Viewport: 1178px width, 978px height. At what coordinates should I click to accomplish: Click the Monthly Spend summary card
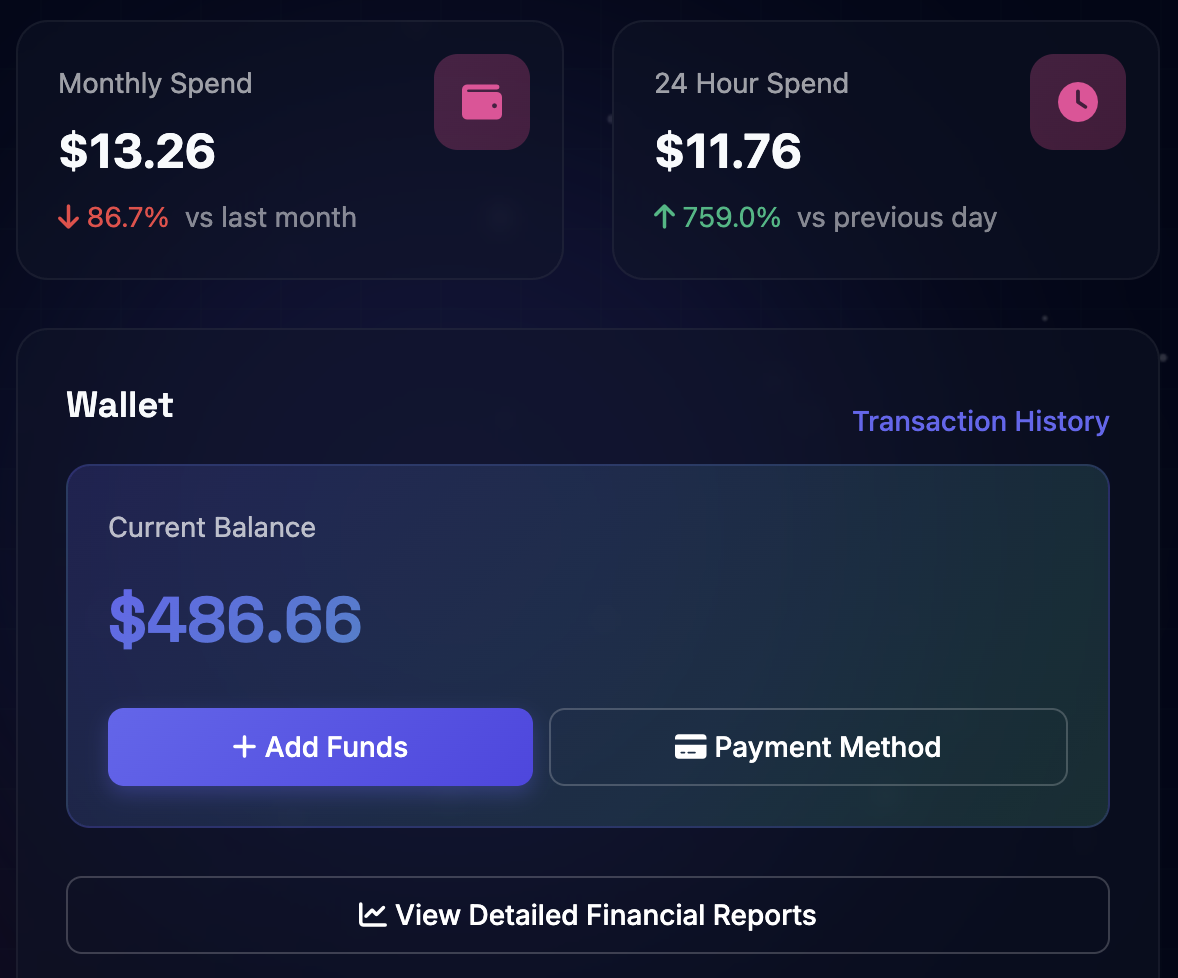click(290, 148)
